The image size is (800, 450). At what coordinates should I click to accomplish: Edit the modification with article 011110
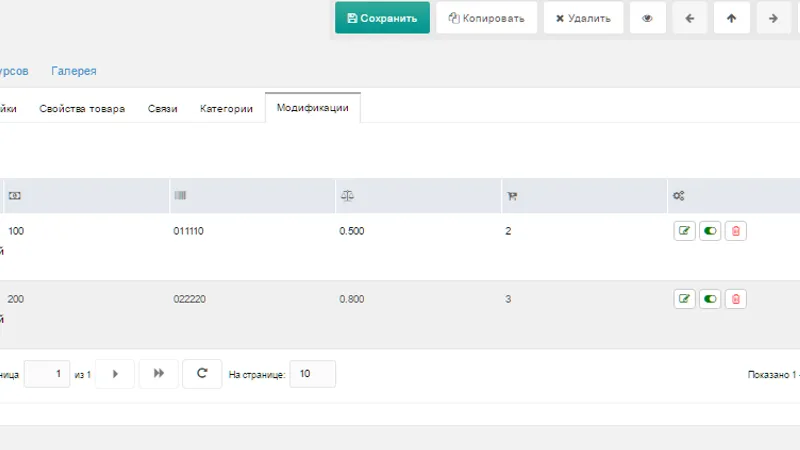click(684, 231)
